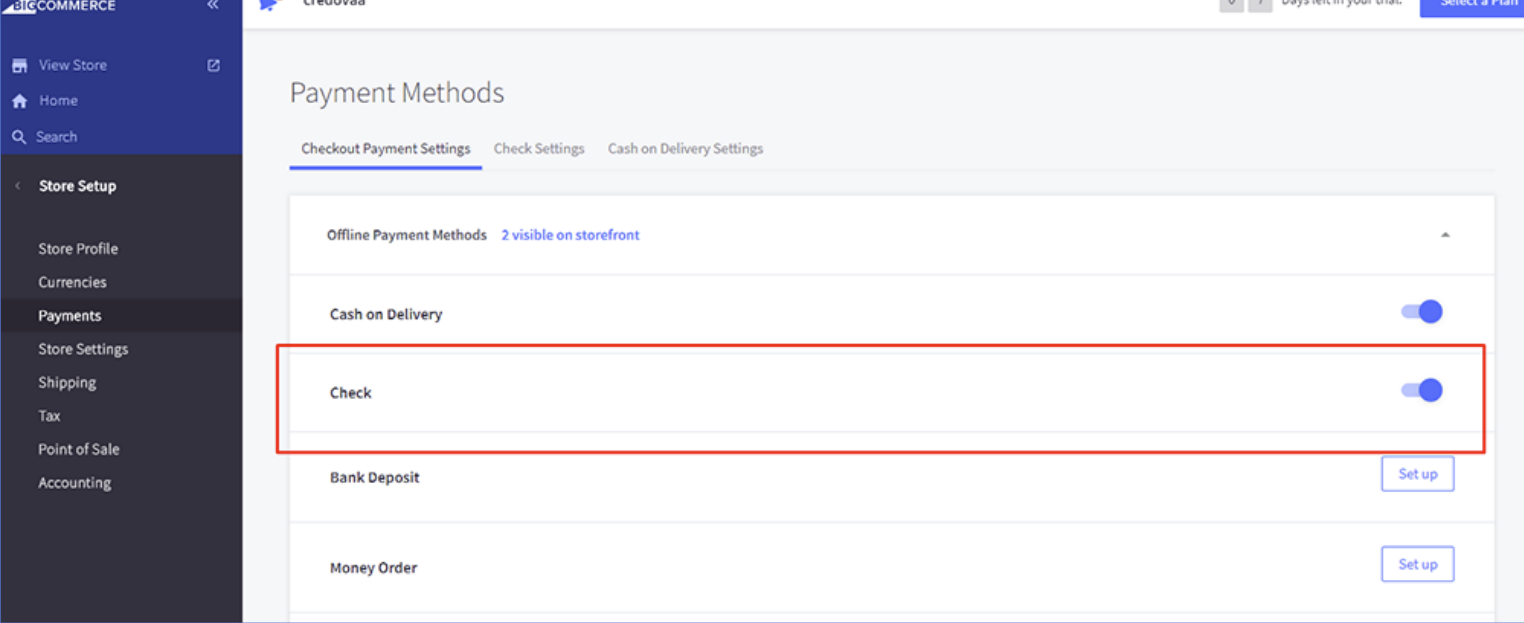Click the Search magnifier icon
This screenshot has height=623, width=1524.
pos(19,137)
